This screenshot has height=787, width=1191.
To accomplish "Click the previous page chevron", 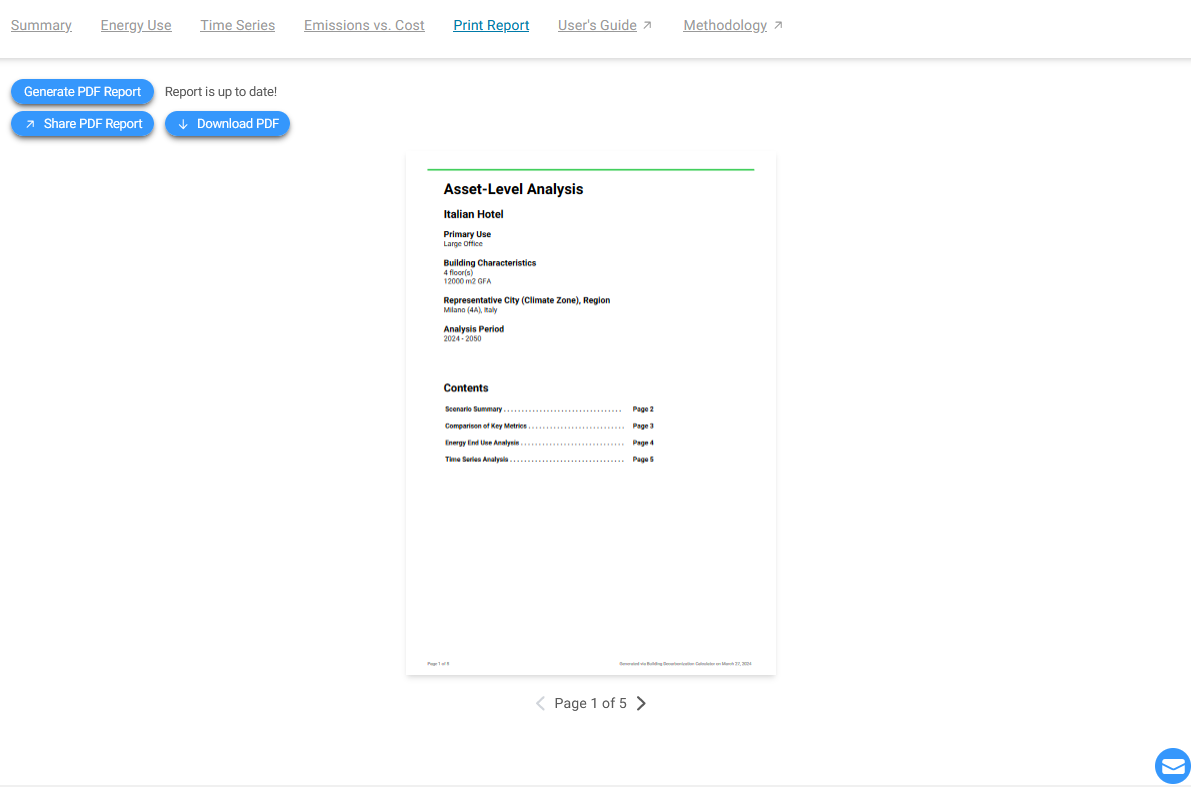I will pos(540,703).
